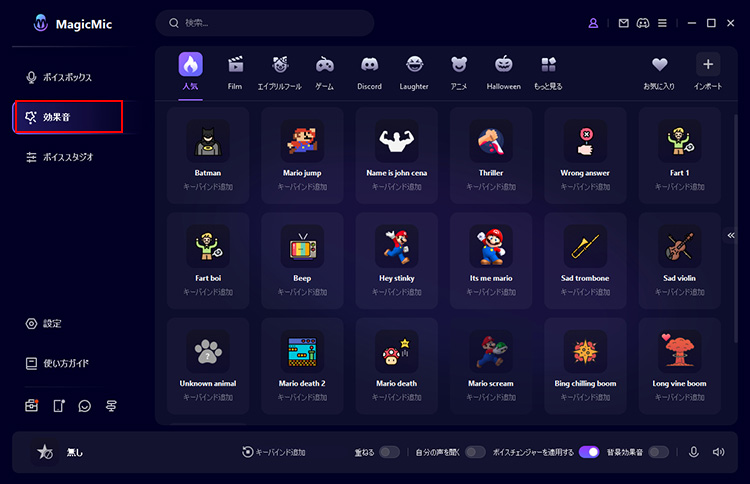The width and height of the screenshot is (750, 484).
Task: Play the Wrong answer sound
Action: pyautogui.click(x=585, y=142)
